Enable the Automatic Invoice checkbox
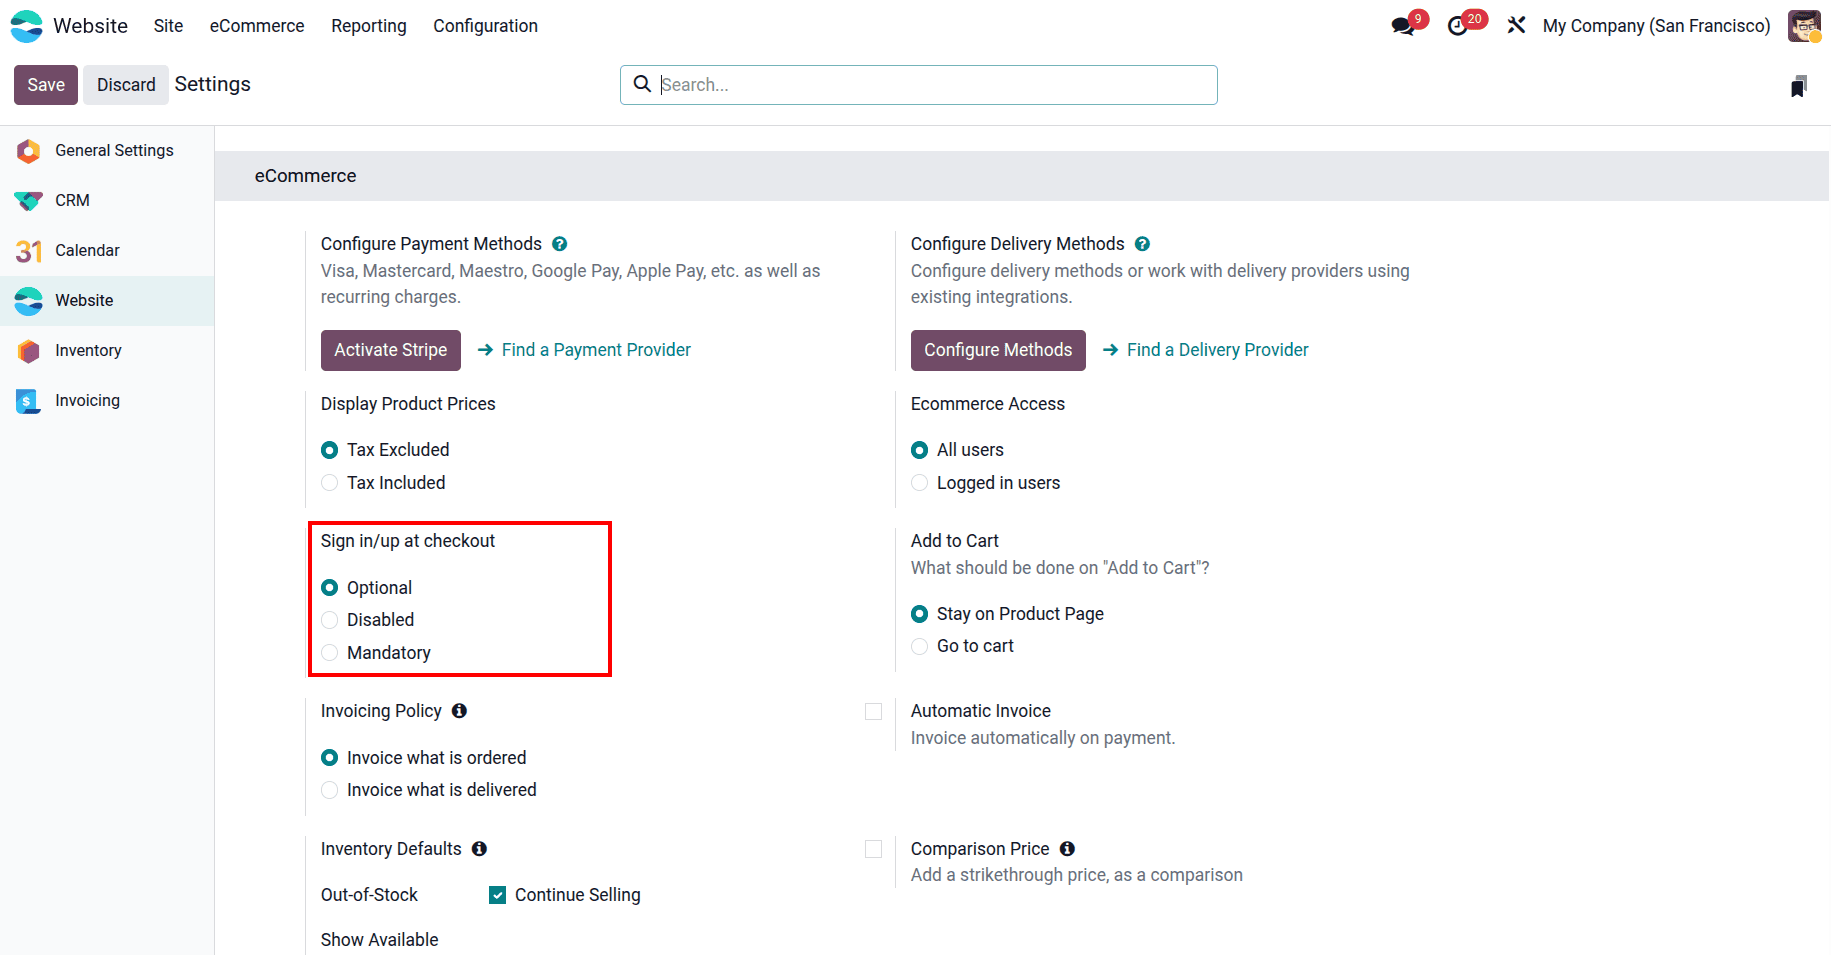 [873, 711]
